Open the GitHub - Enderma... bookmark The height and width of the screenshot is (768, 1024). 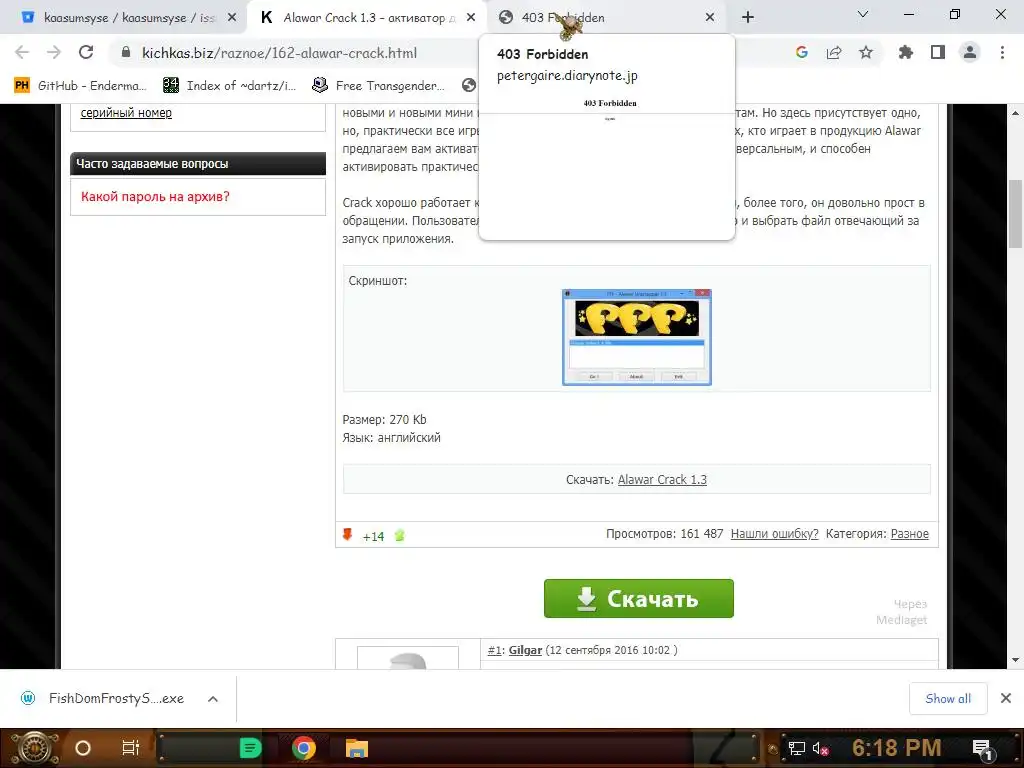pos(81,85)
